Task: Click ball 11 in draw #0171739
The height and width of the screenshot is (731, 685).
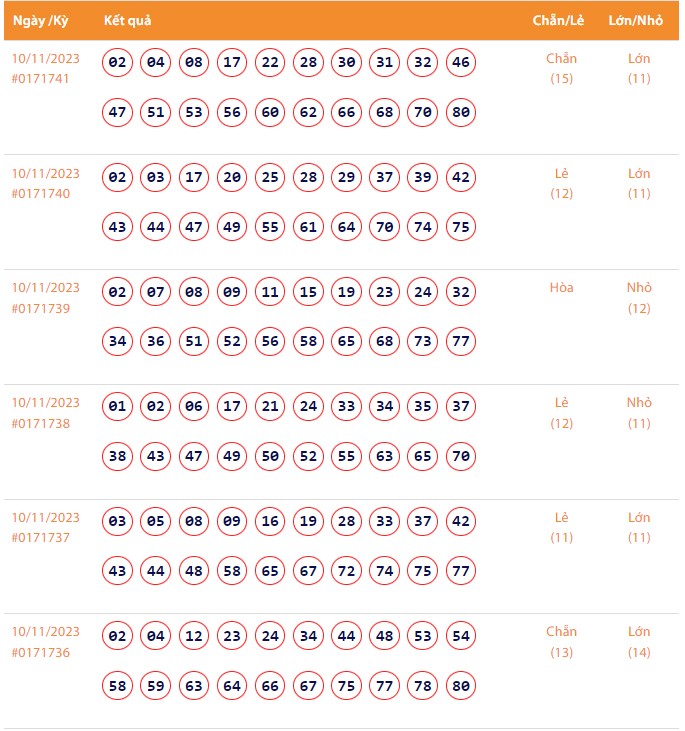Action: point(270,293)
